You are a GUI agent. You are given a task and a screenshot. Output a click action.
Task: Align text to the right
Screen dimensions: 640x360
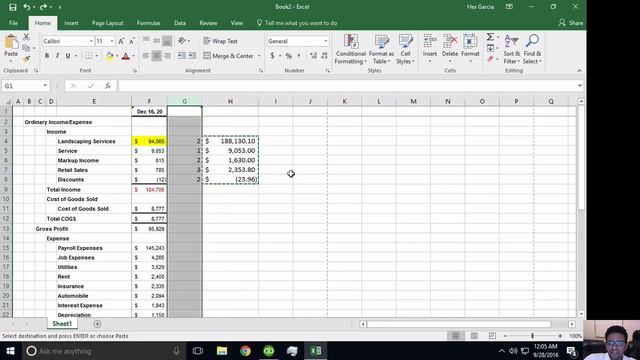[167, 56]
